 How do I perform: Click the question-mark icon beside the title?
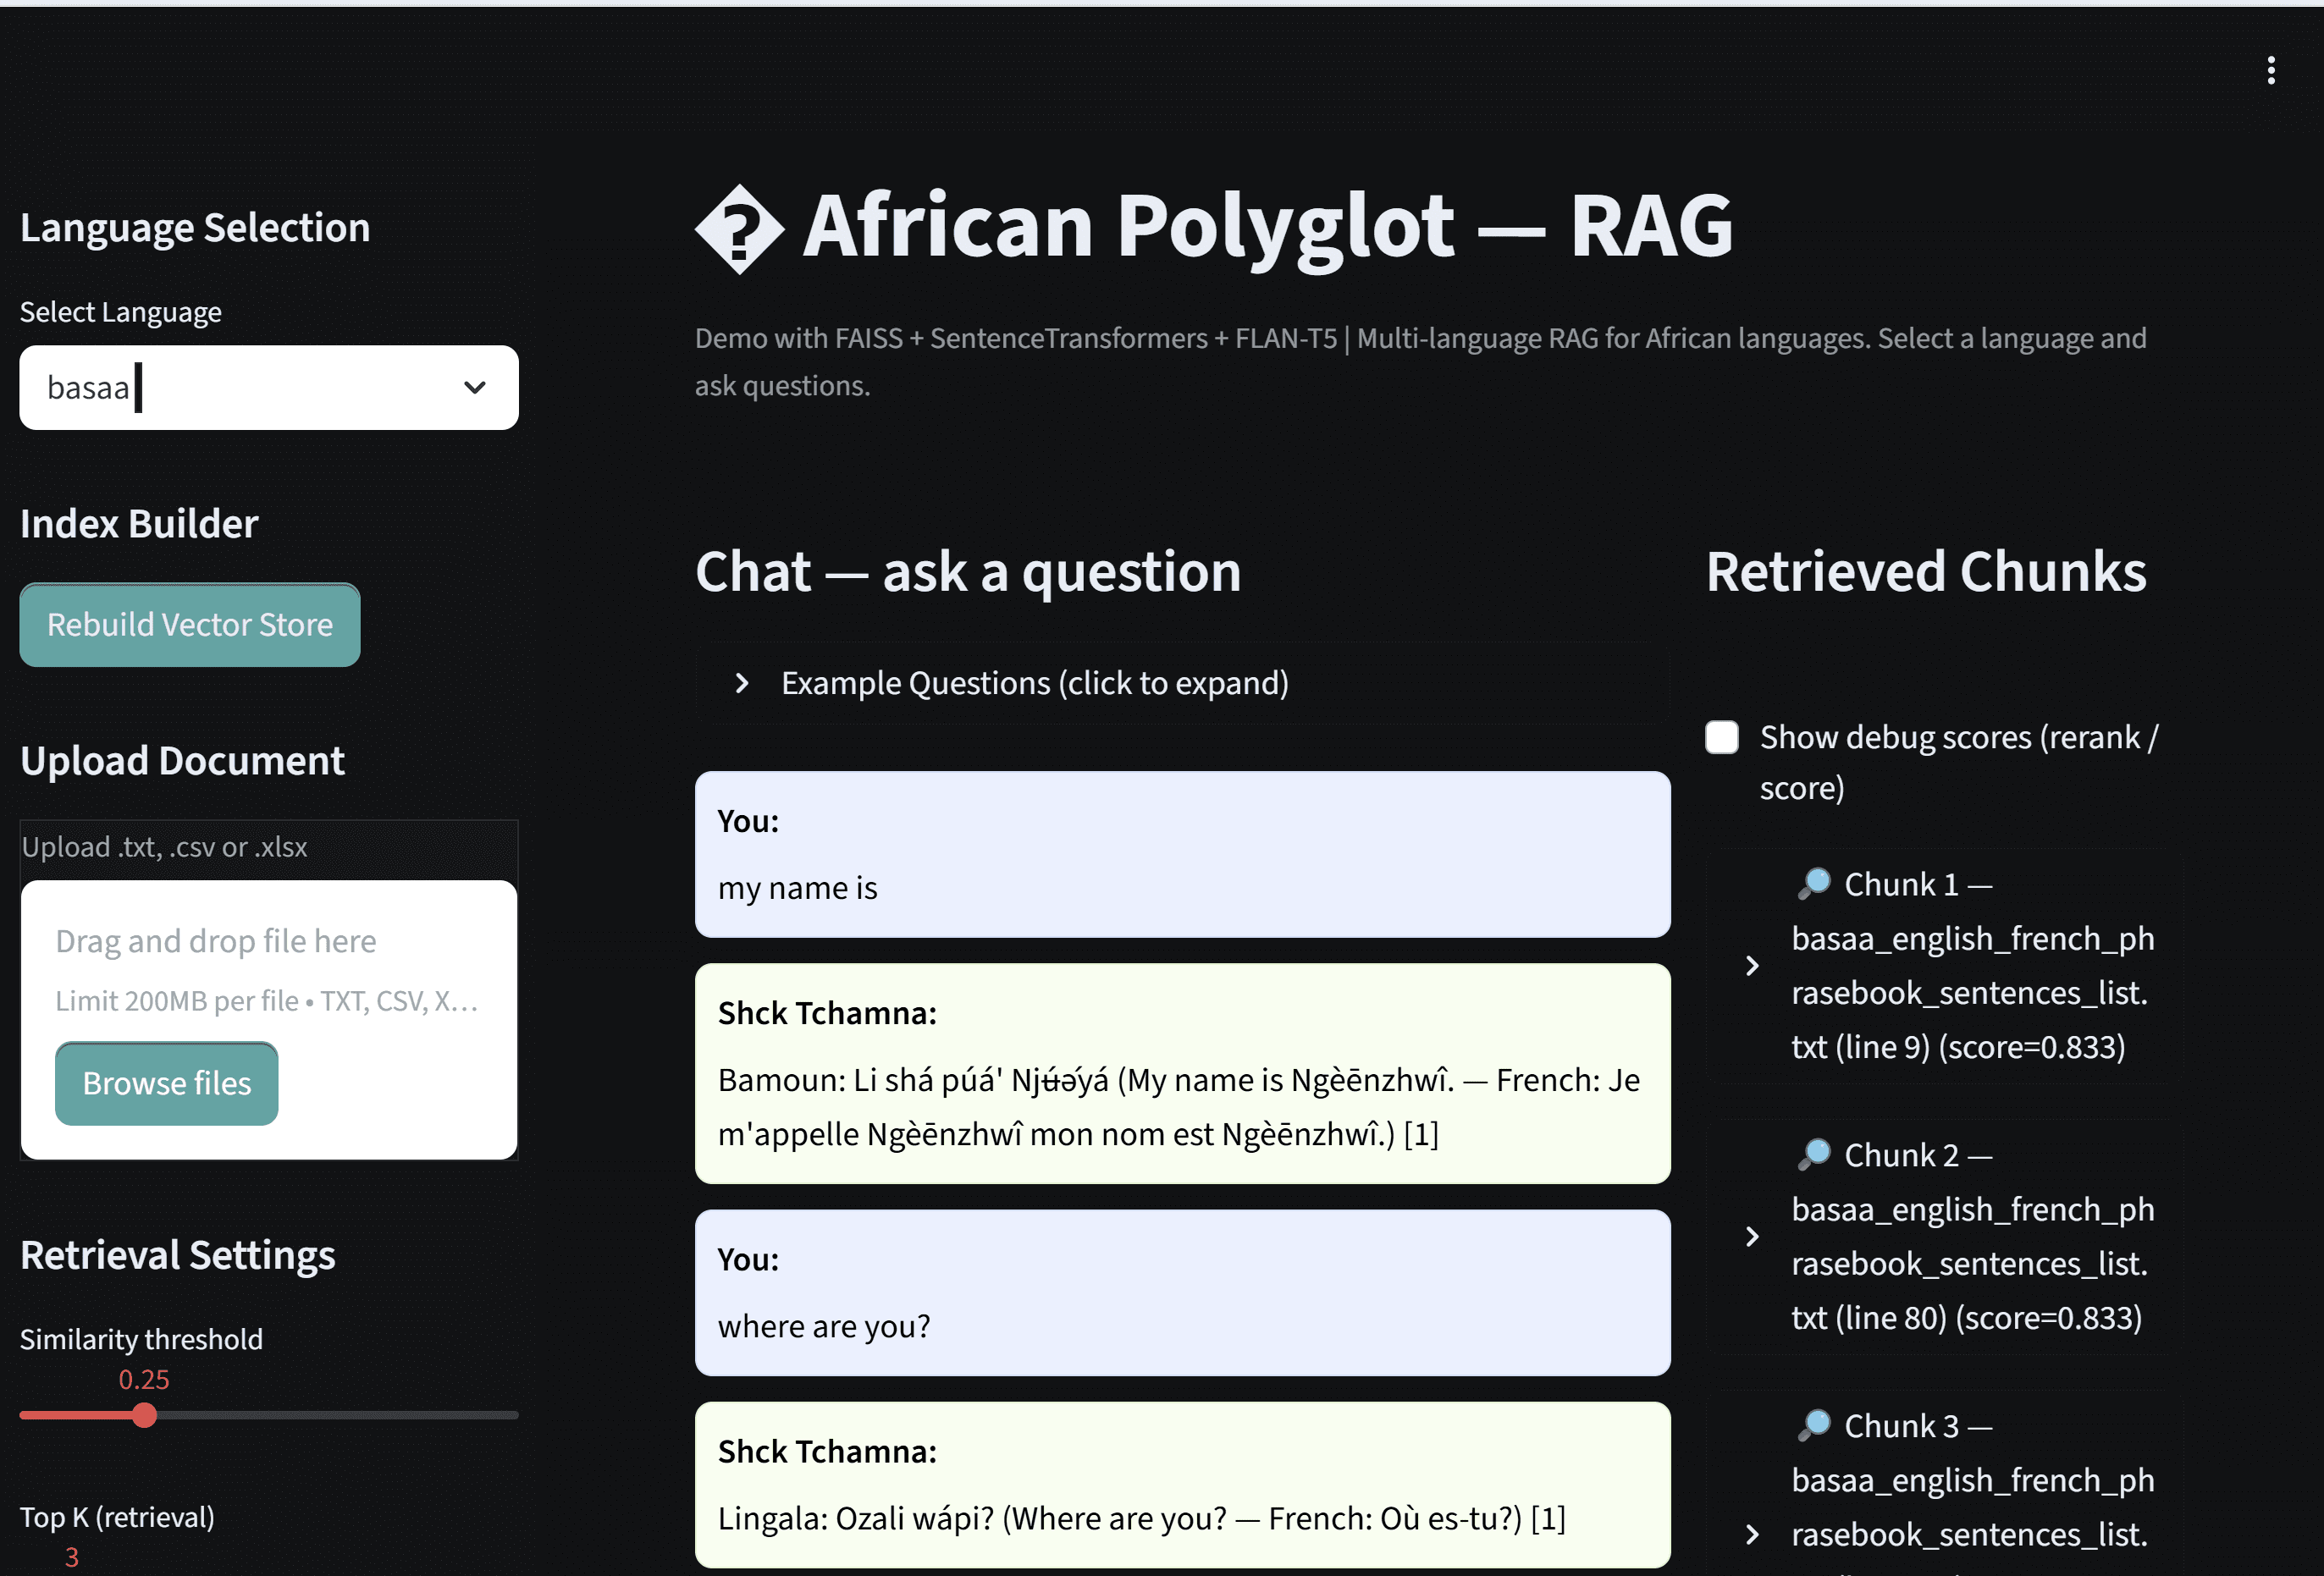click(x=739, y=228)
